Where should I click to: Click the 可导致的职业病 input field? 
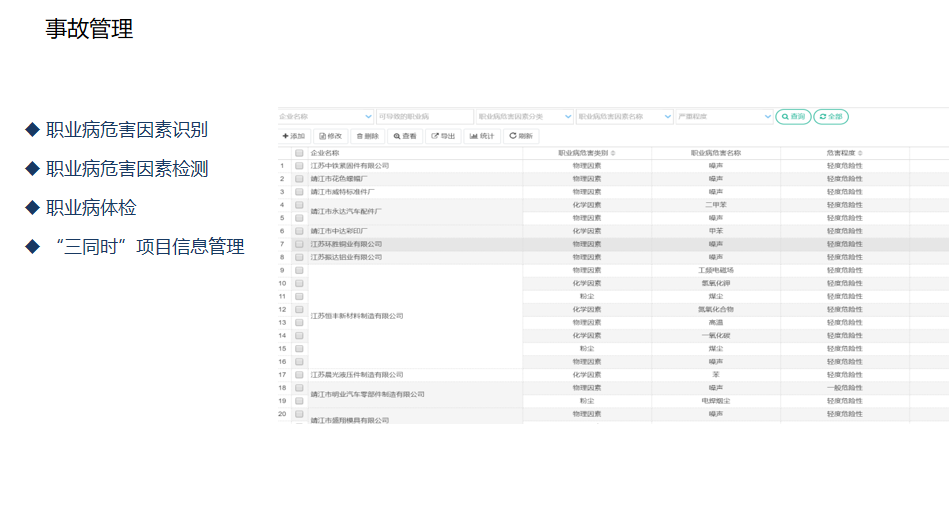[x=425, y=117]
